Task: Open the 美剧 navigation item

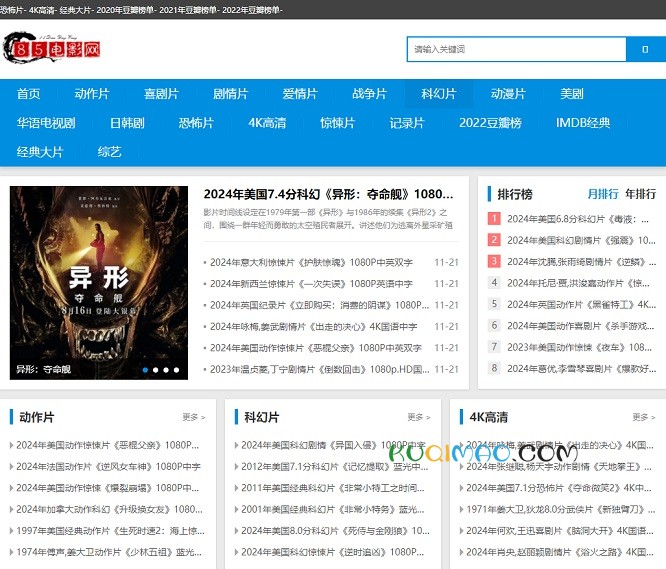Action: (x=572, y=94)
